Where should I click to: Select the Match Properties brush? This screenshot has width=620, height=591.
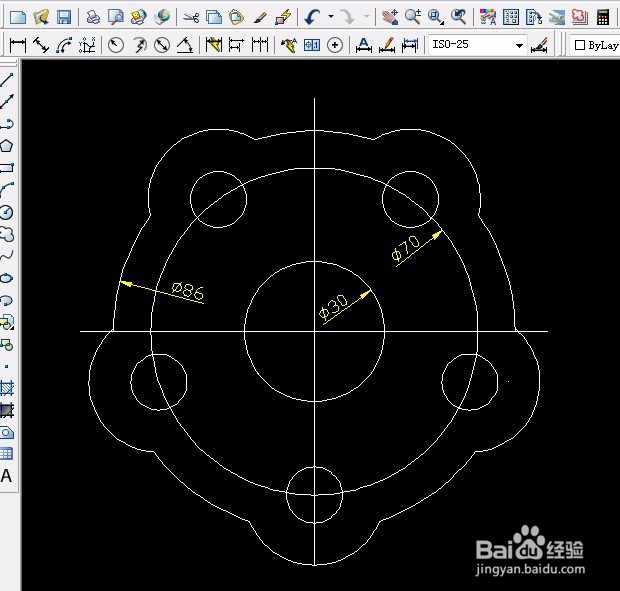[260, 17]
